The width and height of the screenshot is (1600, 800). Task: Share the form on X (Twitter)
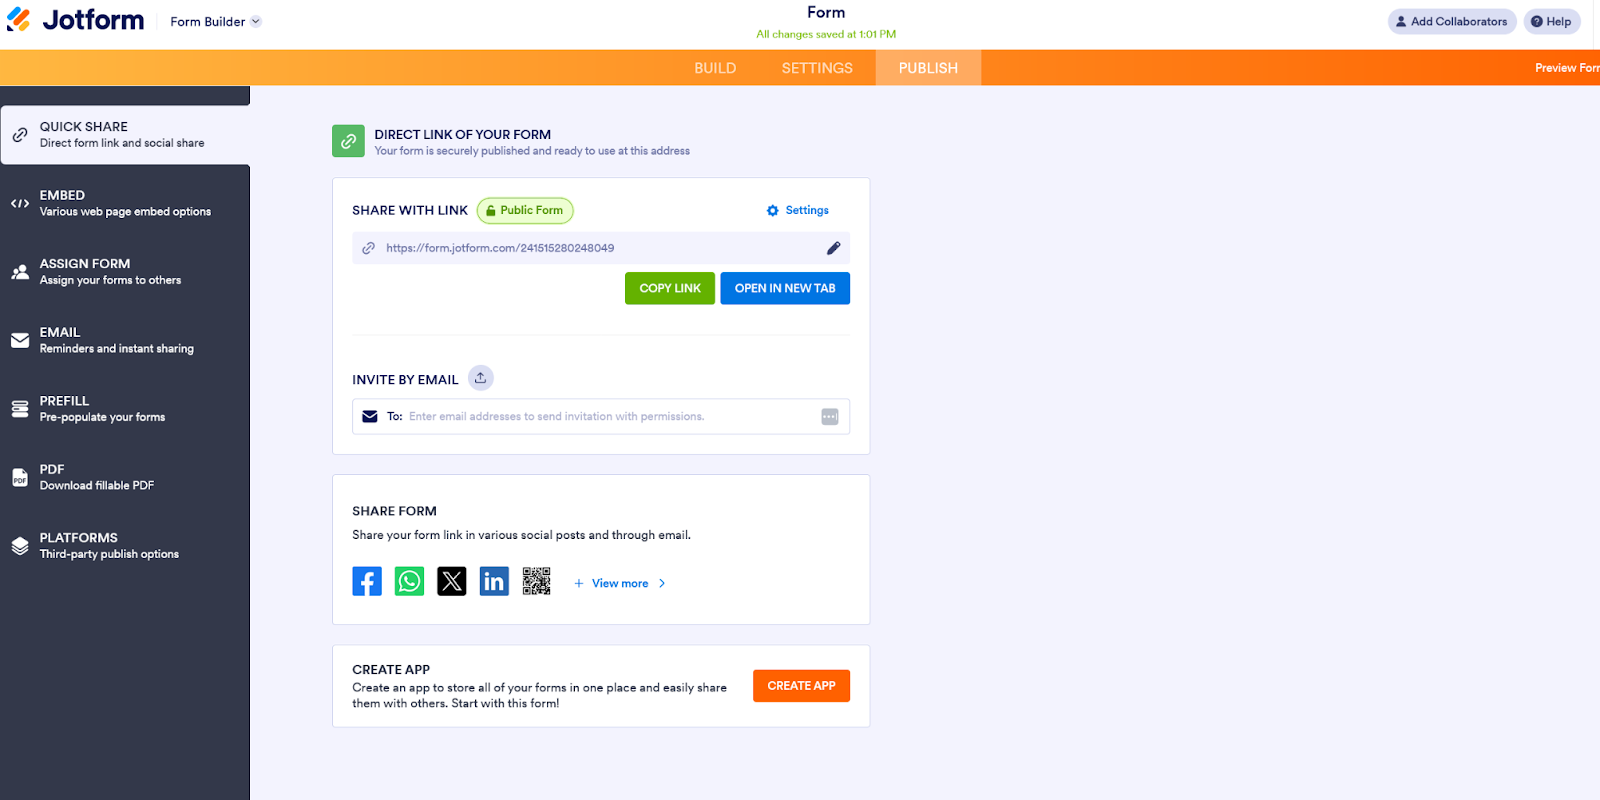click(x=452, y=581)
